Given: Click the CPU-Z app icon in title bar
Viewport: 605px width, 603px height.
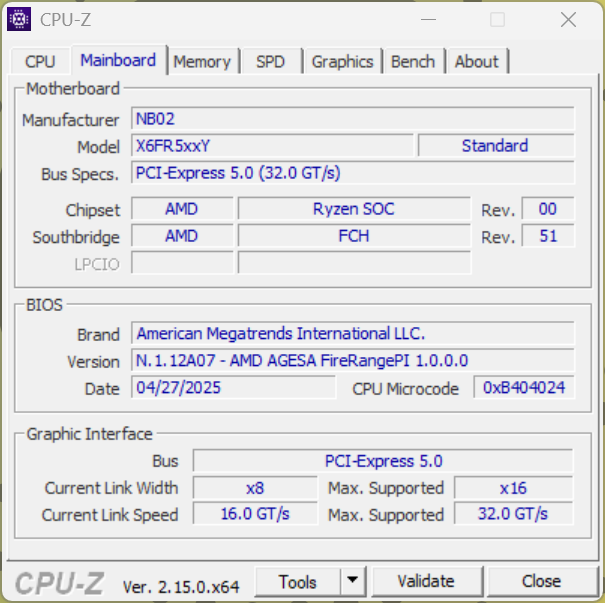Looking at the screenshot, I should (x=19, y=19).
